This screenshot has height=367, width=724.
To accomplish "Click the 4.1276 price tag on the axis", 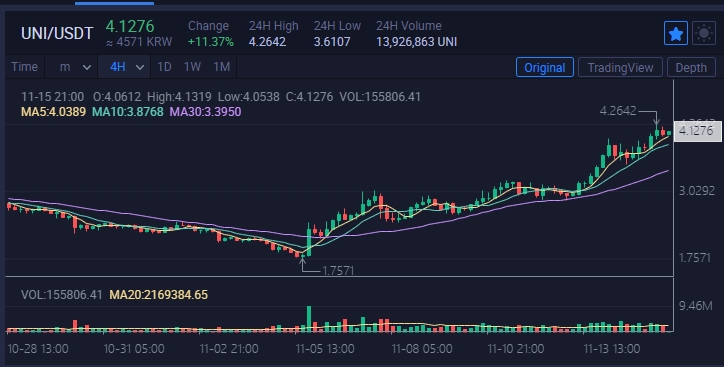I will click(x=697, y=131).
